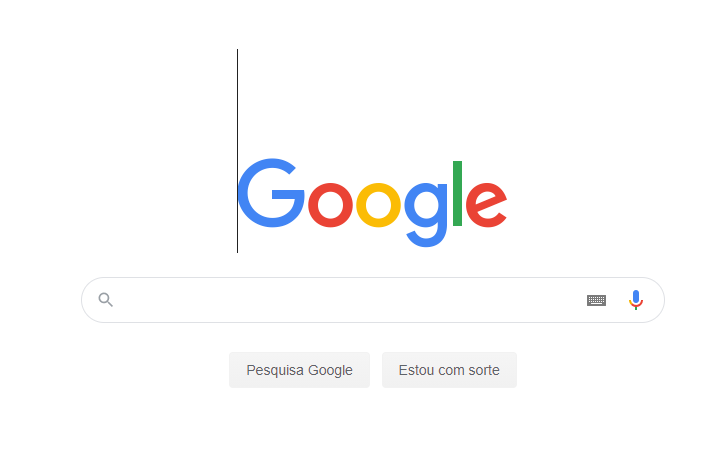Click the yellow second o in the Google logo
The width and height of the screenshot is (703, 459).
click(x=378, y=205)
